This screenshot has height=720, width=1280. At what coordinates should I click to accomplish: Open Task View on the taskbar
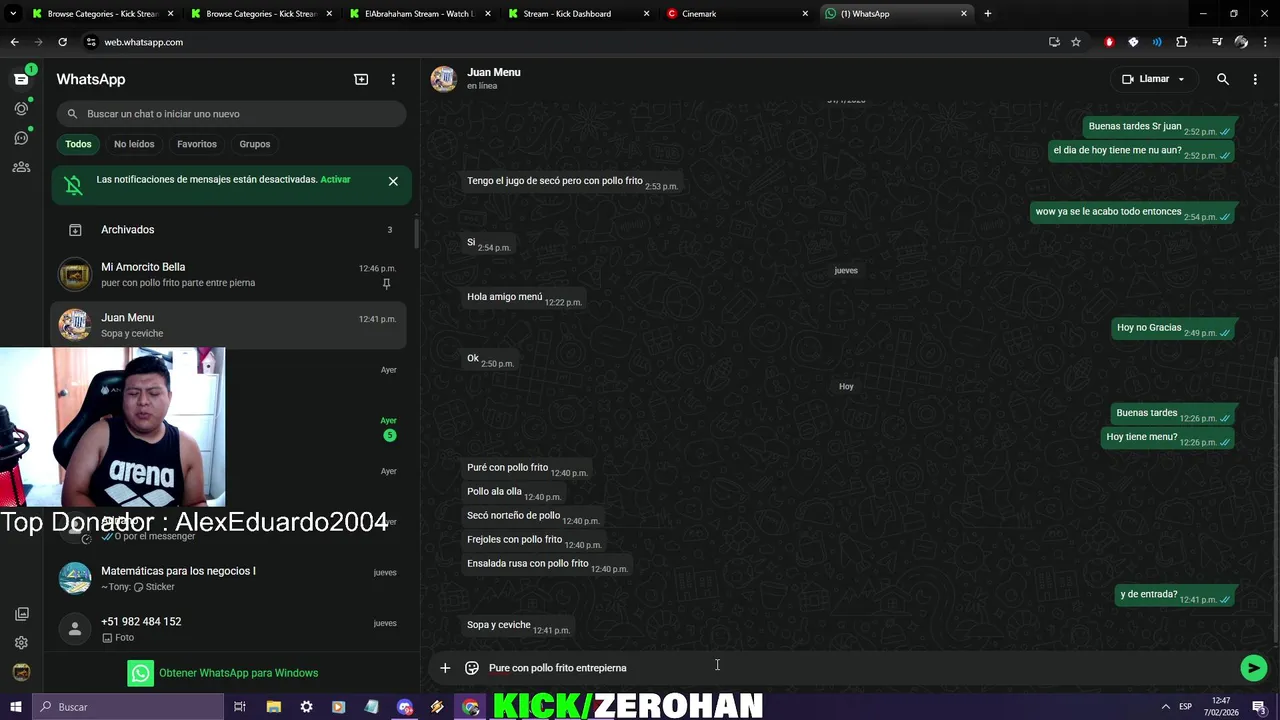pyautogui.click(x=240, y=707)
